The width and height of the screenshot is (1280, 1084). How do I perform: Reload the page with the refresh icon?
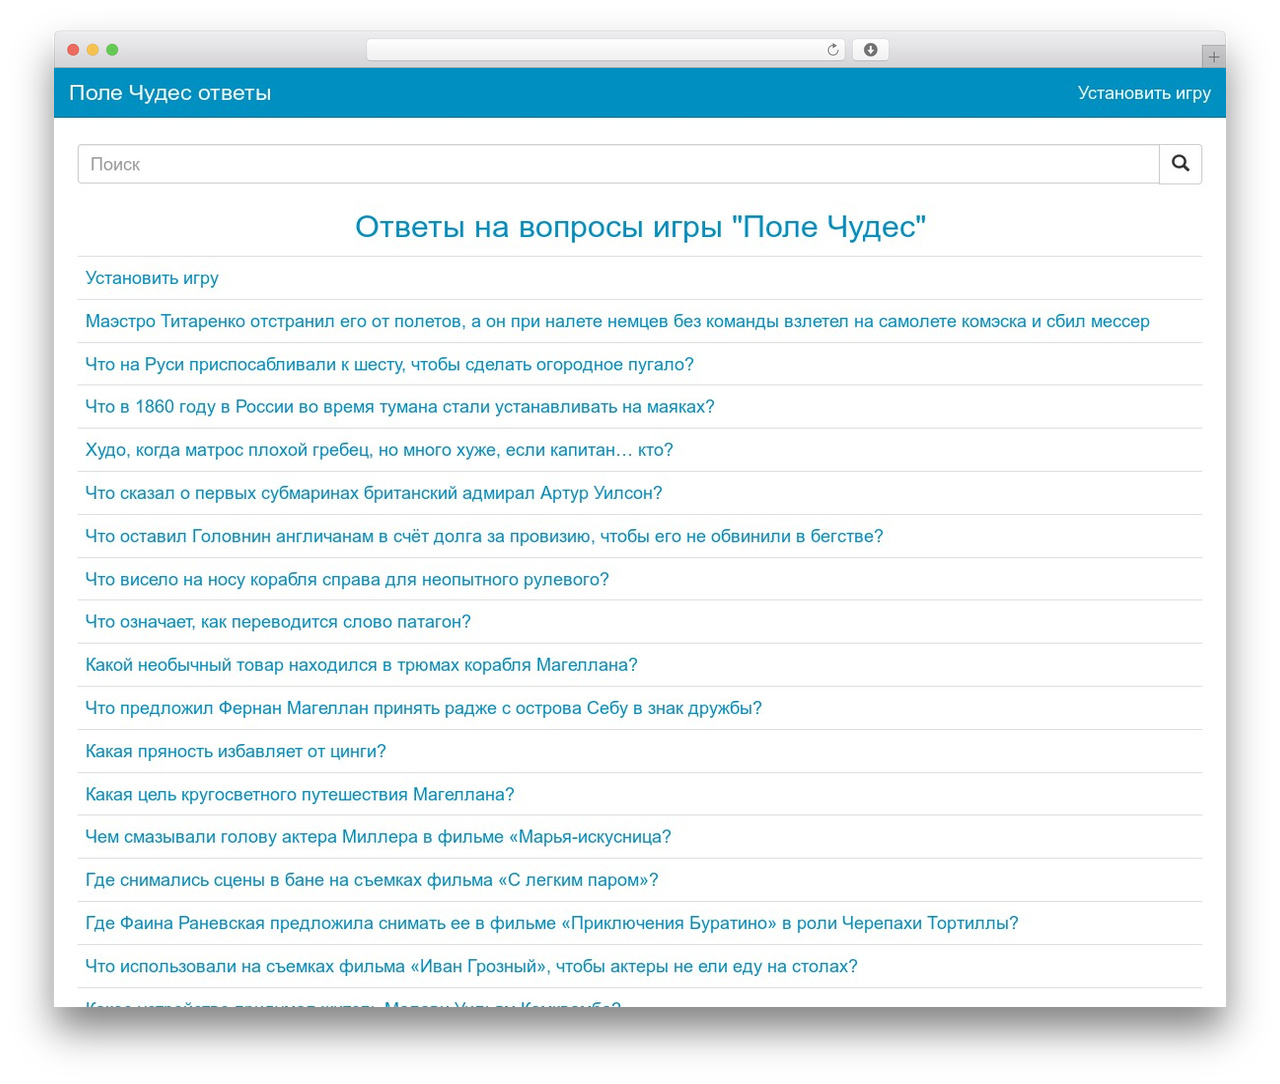click(x=833, y=50)
